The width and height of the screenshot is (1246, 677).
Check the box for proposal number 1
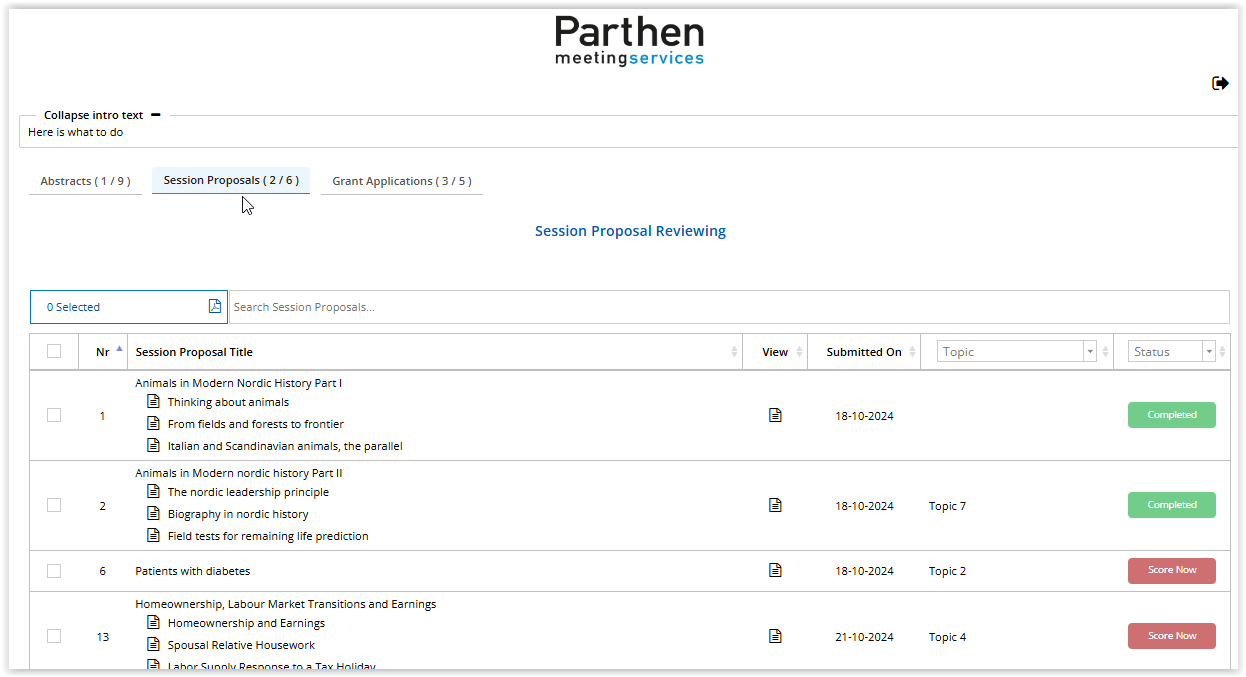(54, 415)
